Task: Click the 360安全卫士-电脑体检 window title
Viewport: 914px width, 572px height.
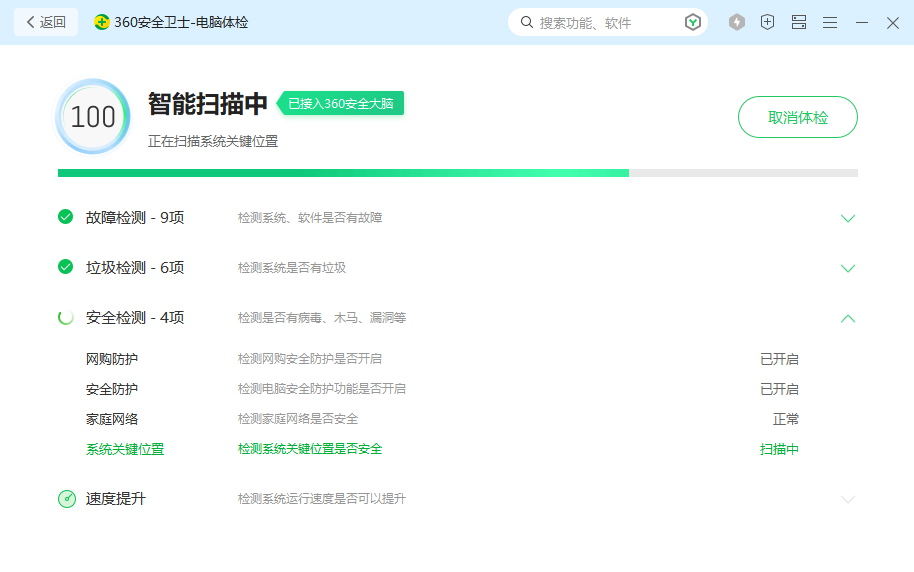Action: pos(181,22)
